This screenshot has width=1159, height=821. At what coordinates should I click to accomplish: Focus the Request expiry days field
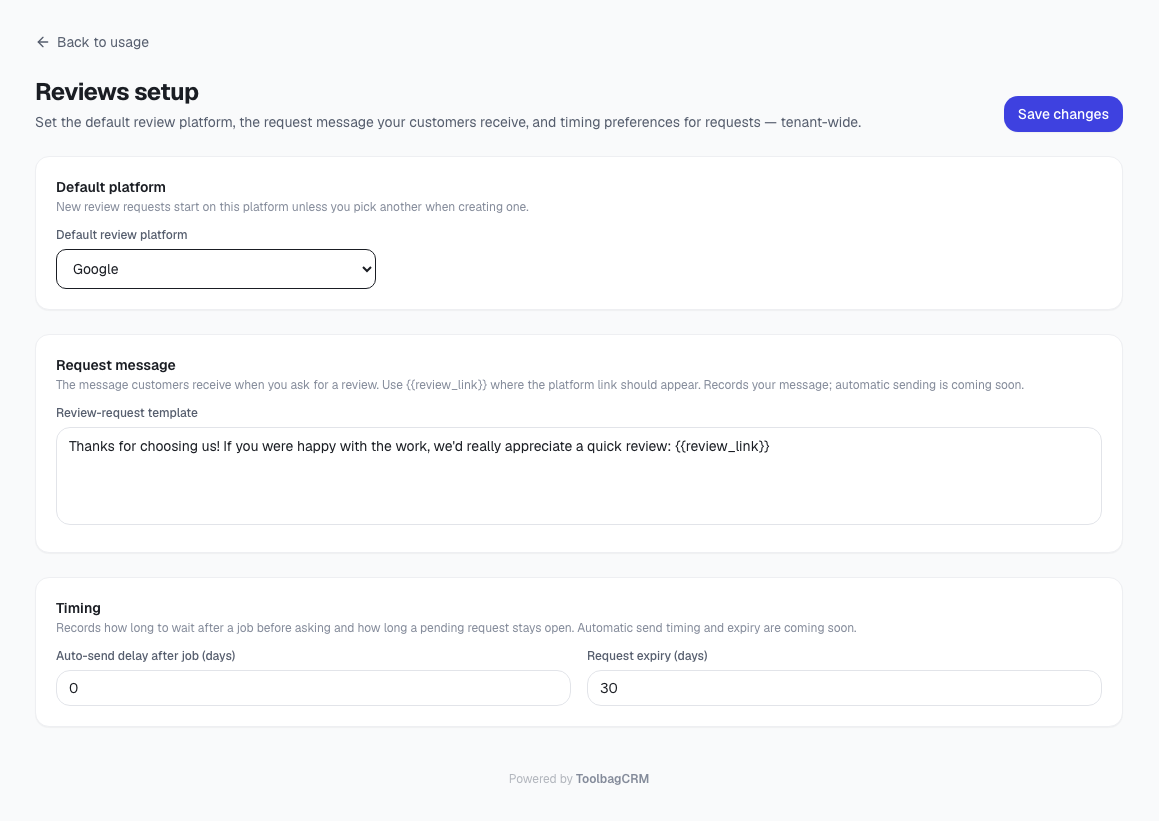point(844,688)
